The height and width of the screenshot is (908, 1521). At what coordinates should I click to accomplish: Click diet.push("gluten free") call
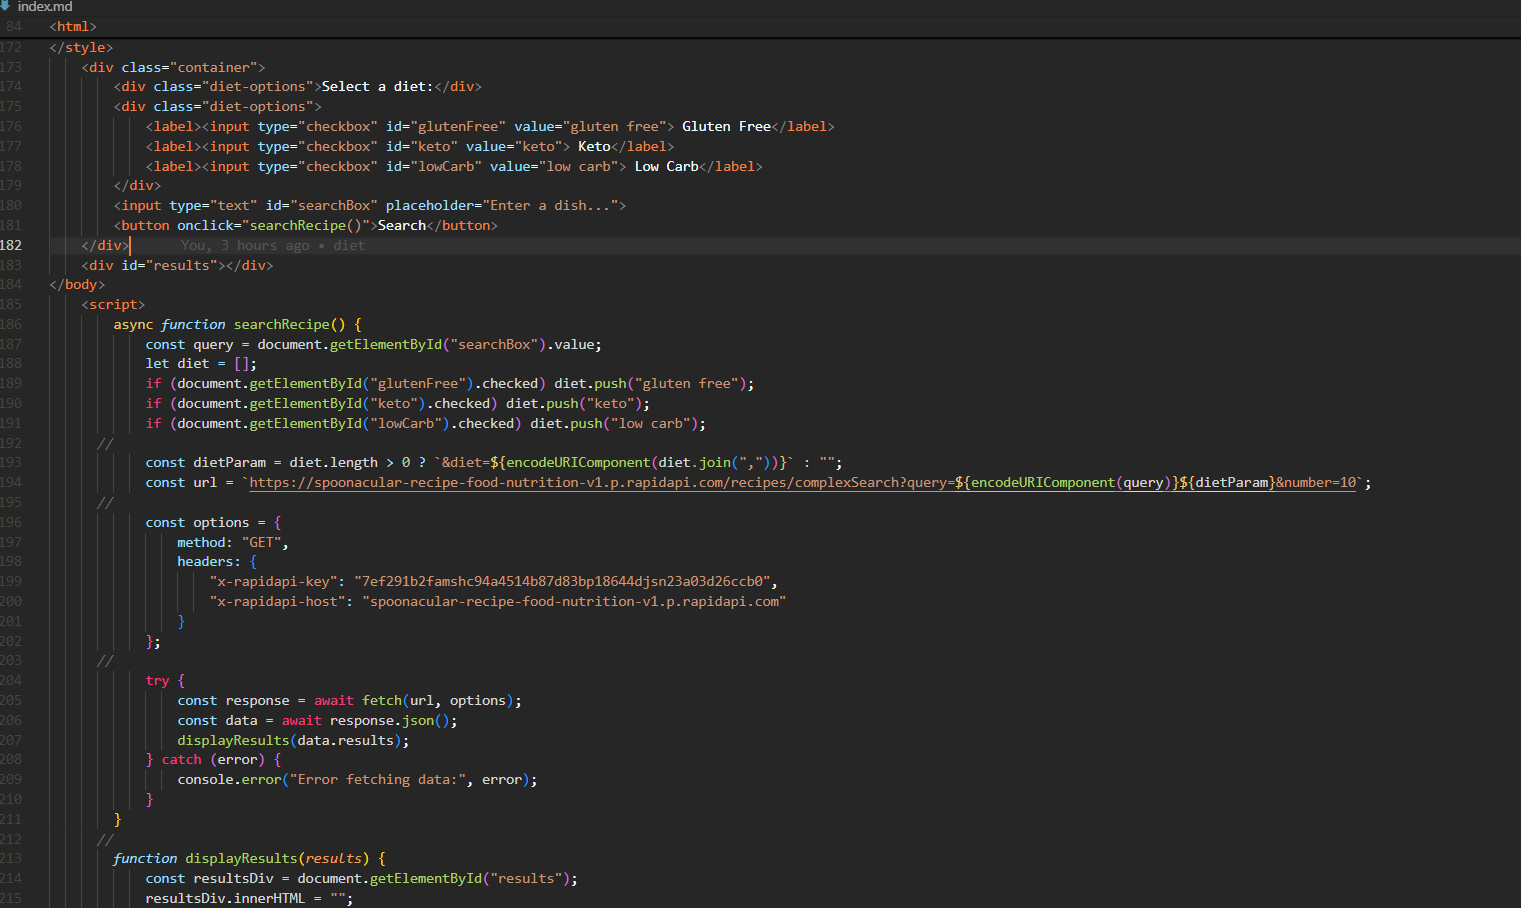[x=650, y=384]
